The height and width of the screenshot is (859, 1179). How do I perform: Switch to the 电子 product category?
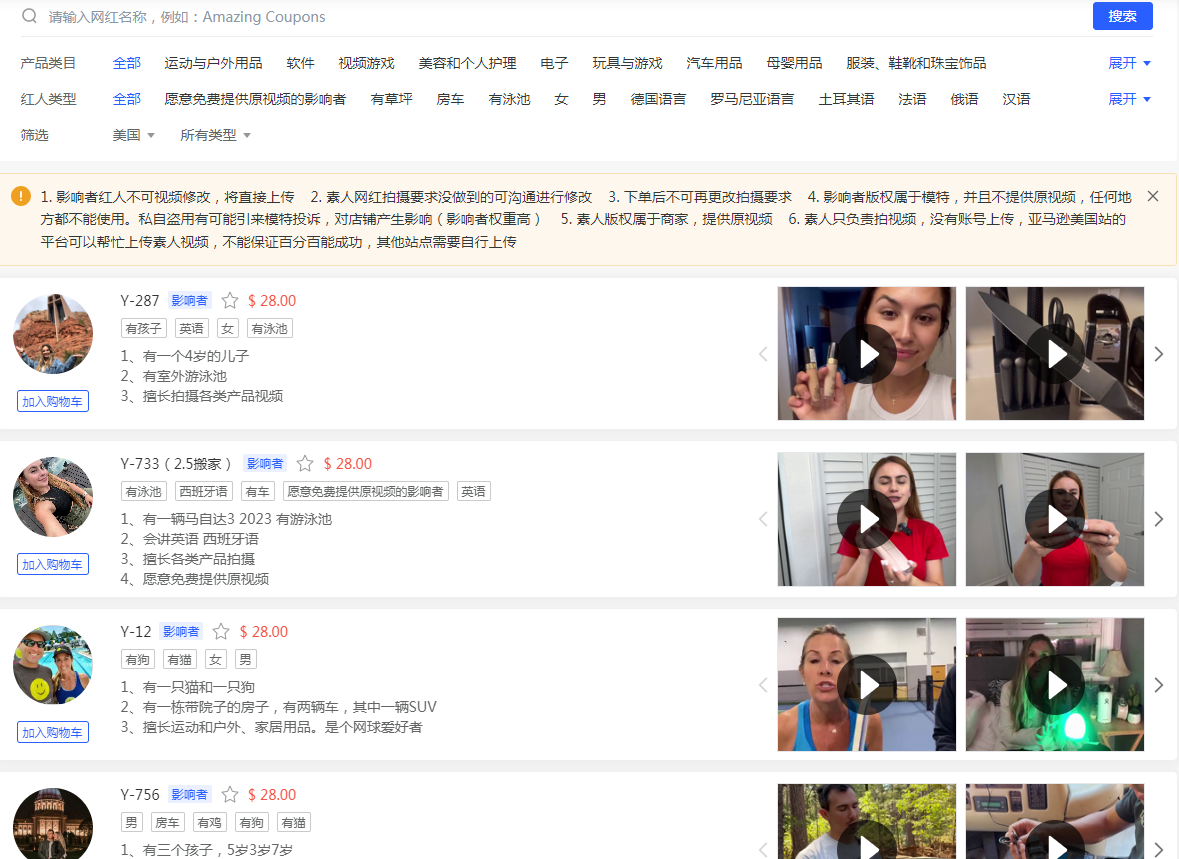point(554,62)
